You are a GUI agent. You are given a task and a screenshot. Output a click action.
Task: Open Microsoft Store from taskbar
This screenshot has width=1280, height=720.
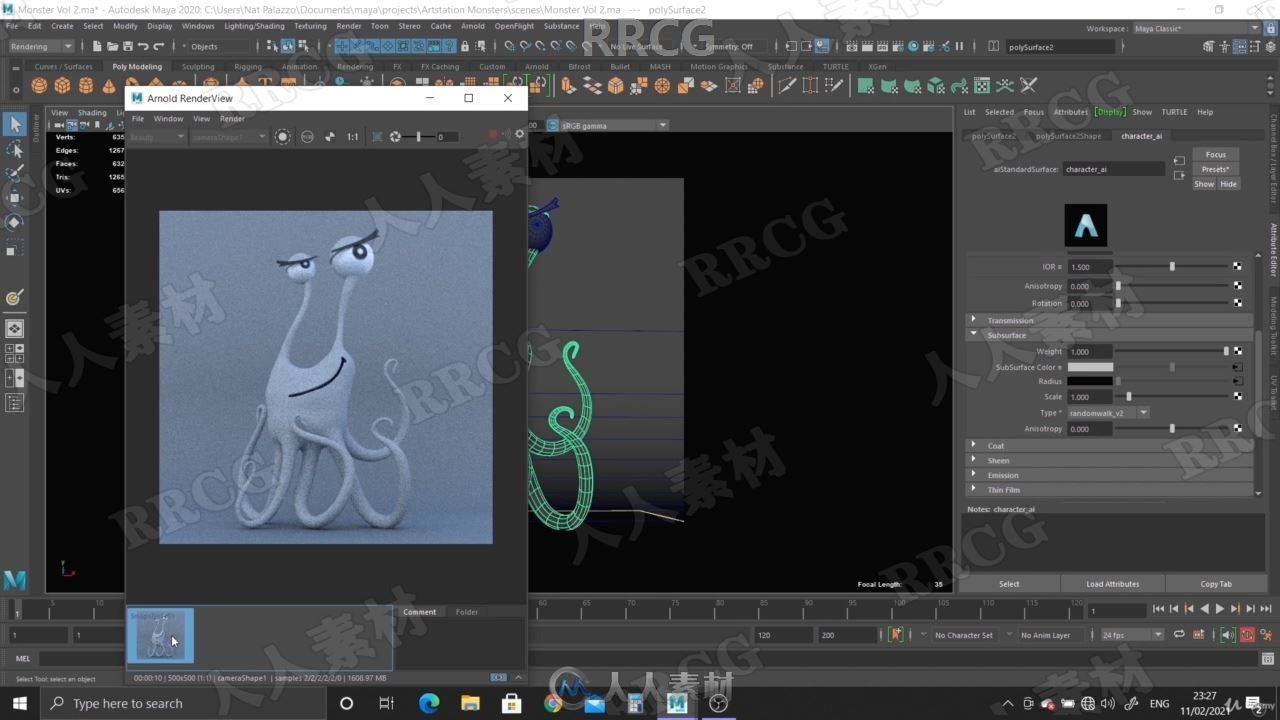point(511,703)
